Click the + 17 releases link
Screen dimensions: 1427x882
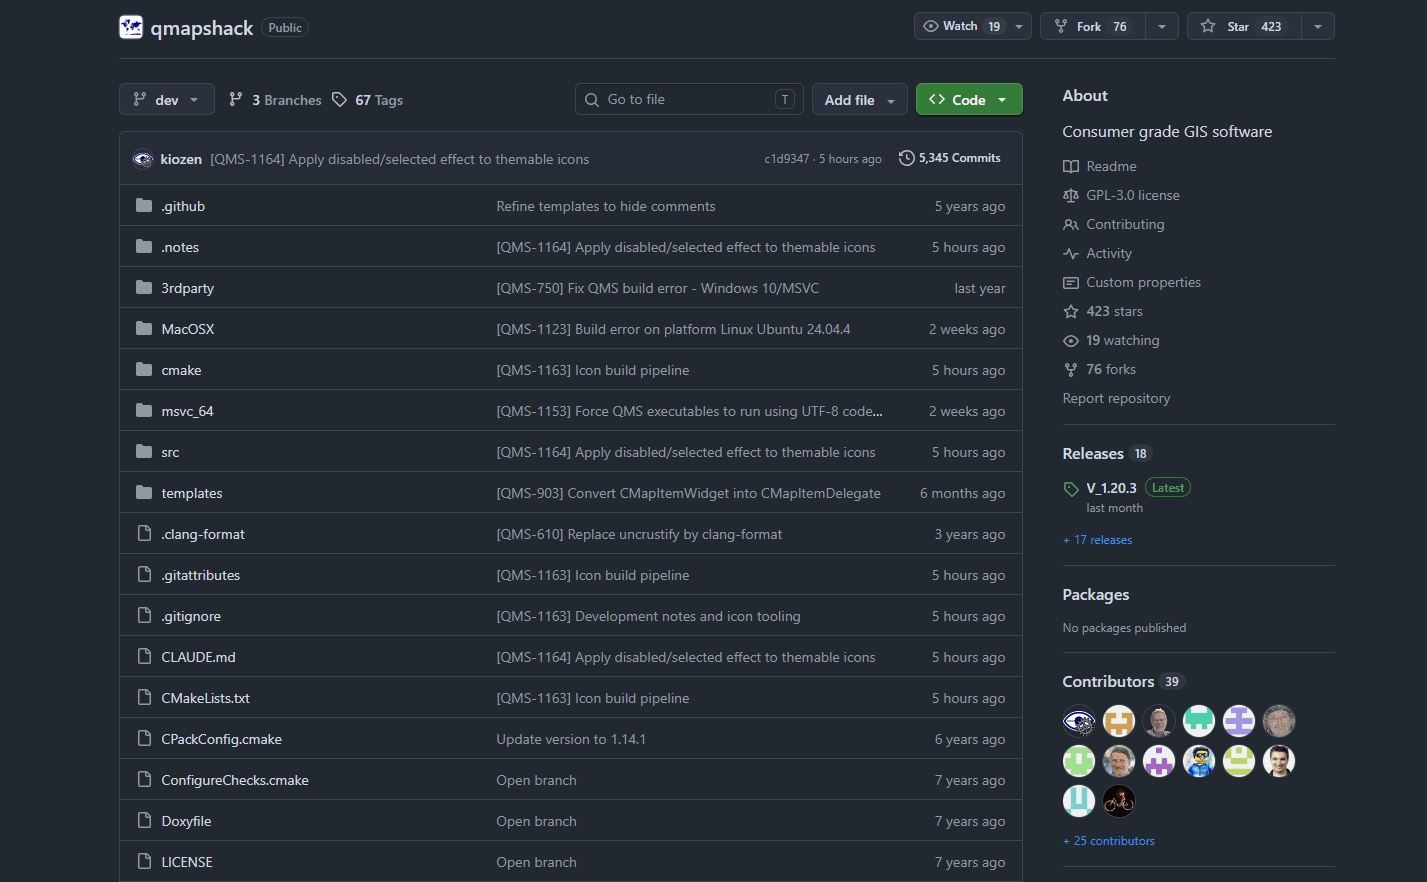pyautogui.click(x=1097, y=540)
